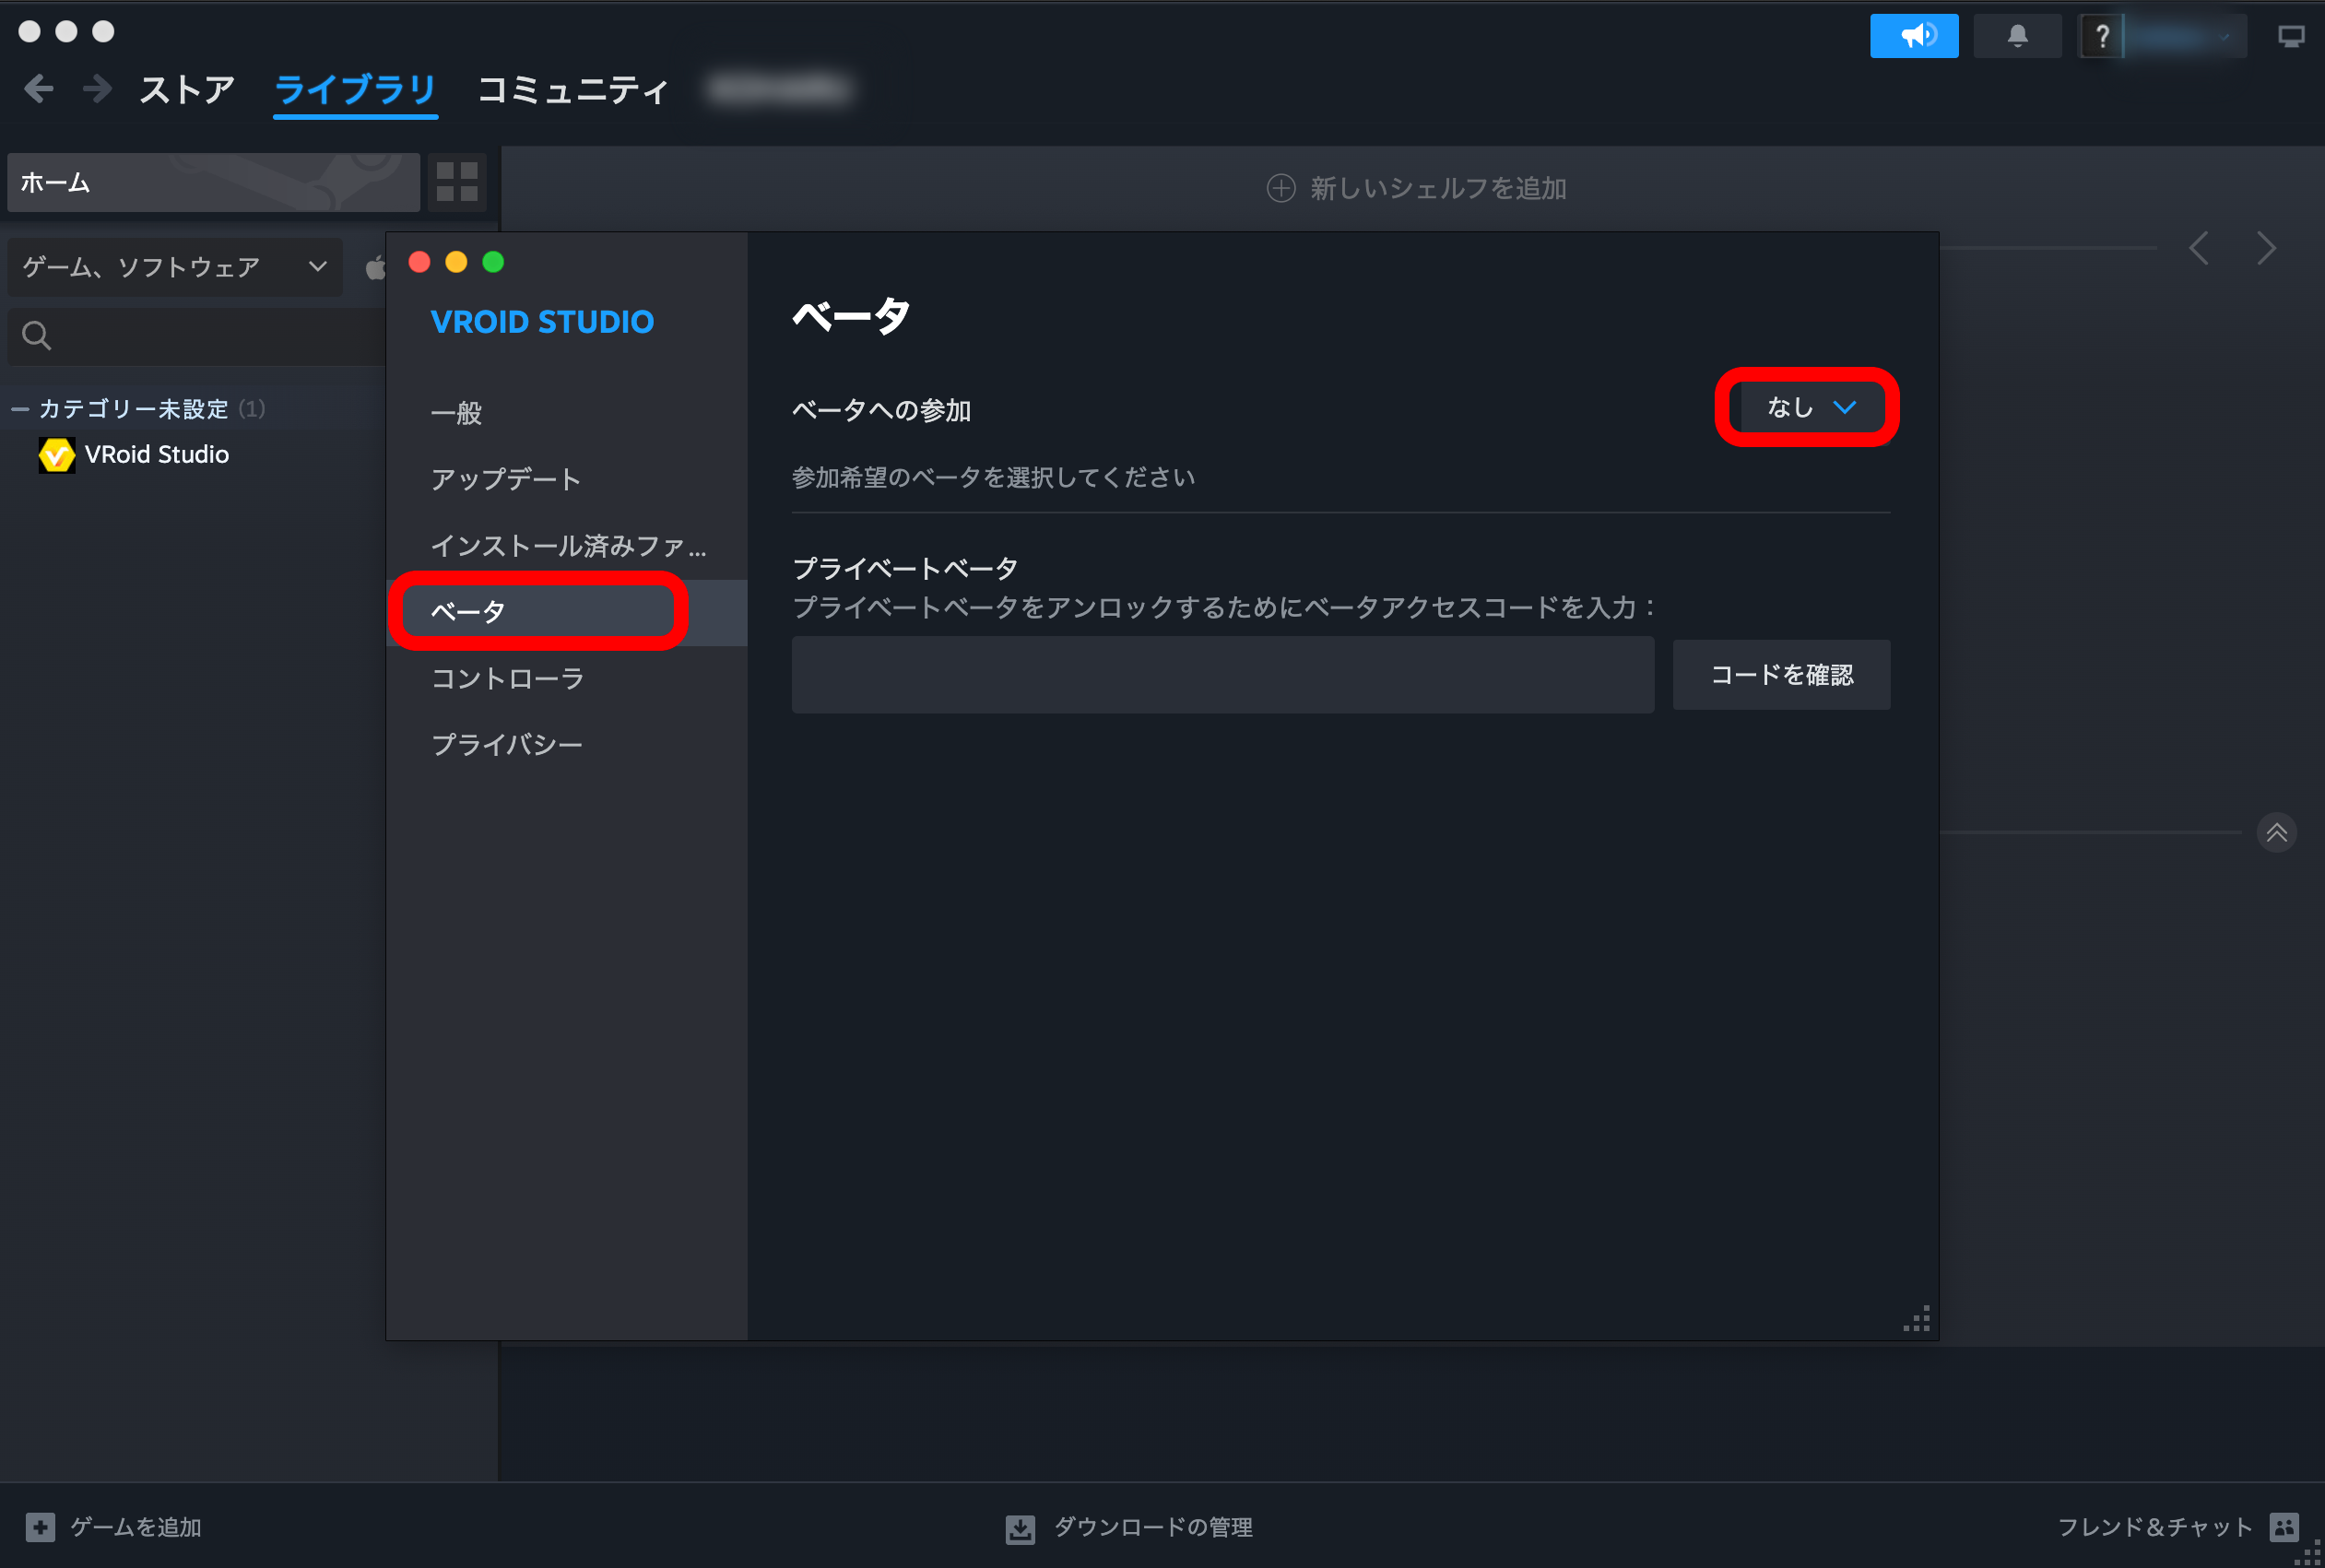The width and height of the screenshot is (2325, 1568).
Task: Click the beta access code input field
Action: [x=1223, y=675]
